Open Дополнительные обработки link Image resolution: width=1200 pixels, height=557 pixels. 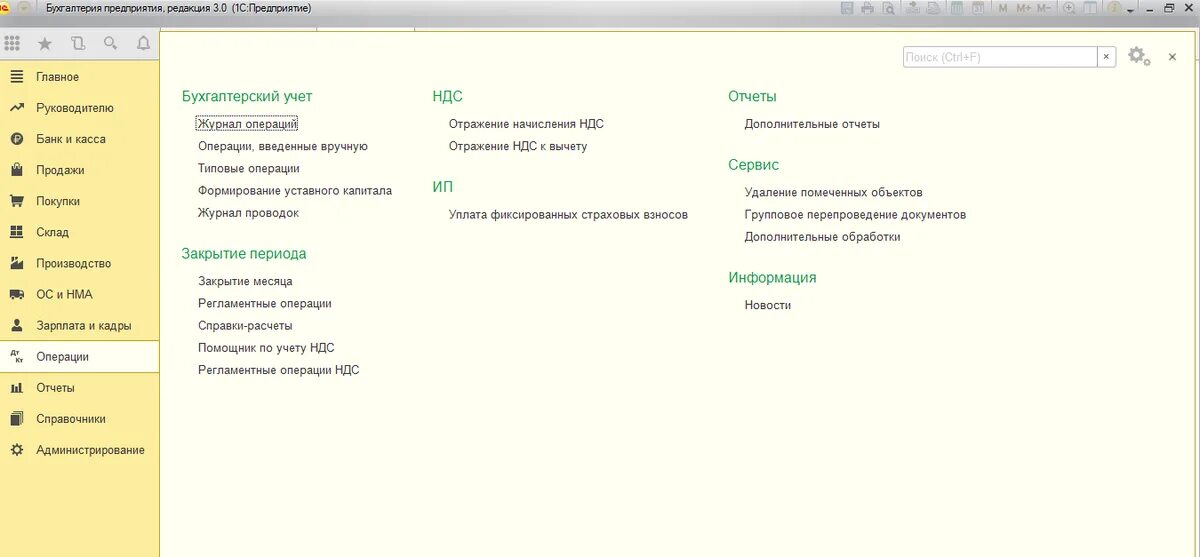823,237
